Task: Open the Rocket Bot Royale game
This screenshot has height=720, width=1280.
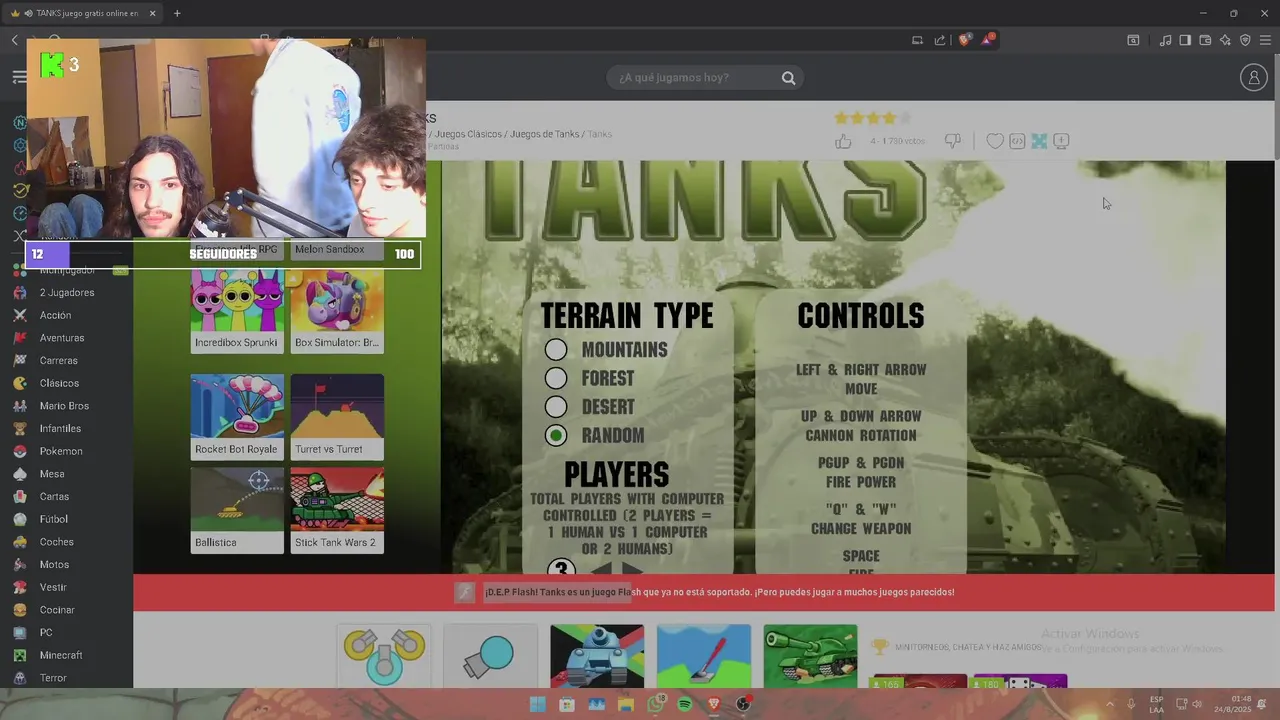Action: [x=237, y=417]
